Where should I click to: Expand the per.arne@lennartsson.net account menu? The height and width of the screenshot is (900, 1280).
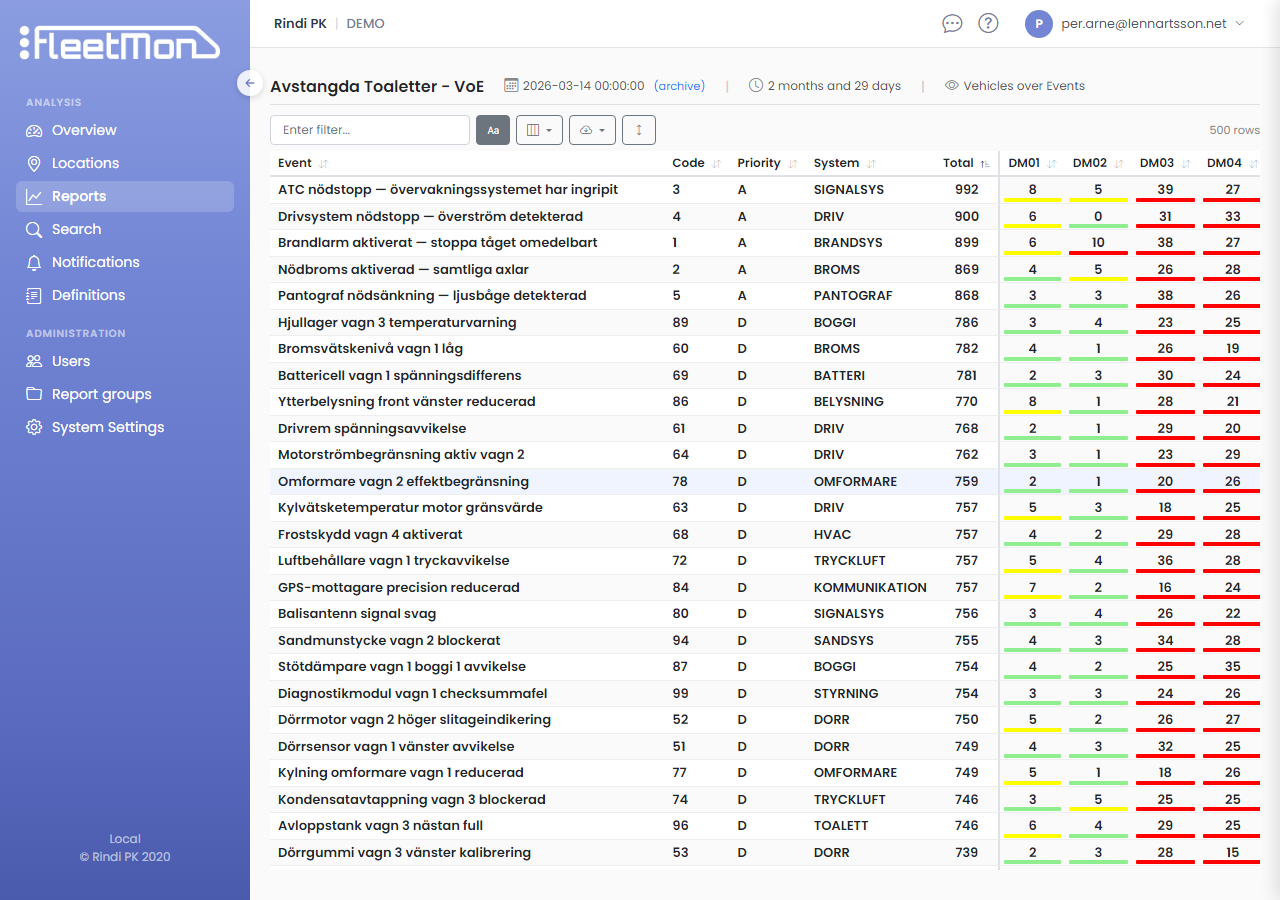[1147, 24]
